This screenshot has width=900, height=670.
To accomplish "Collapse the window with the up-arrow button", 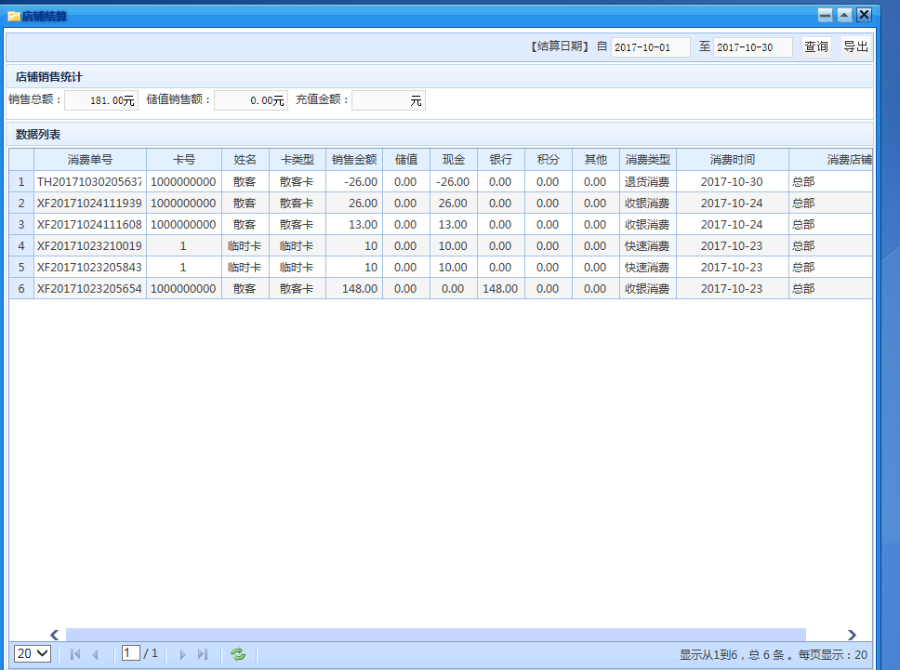I will click(x=844, y=15).
